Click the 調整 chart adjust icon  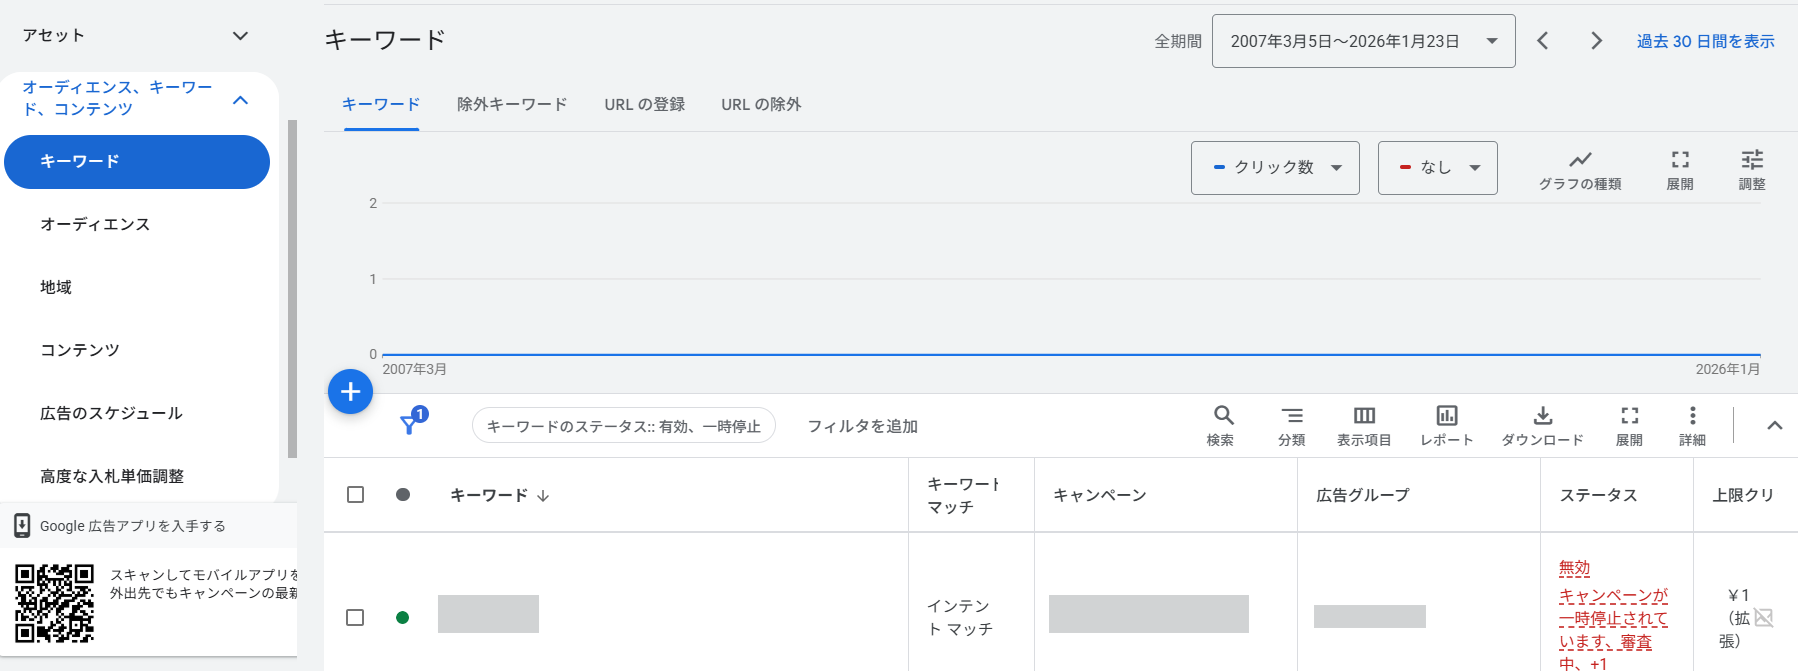[1751, 160]
